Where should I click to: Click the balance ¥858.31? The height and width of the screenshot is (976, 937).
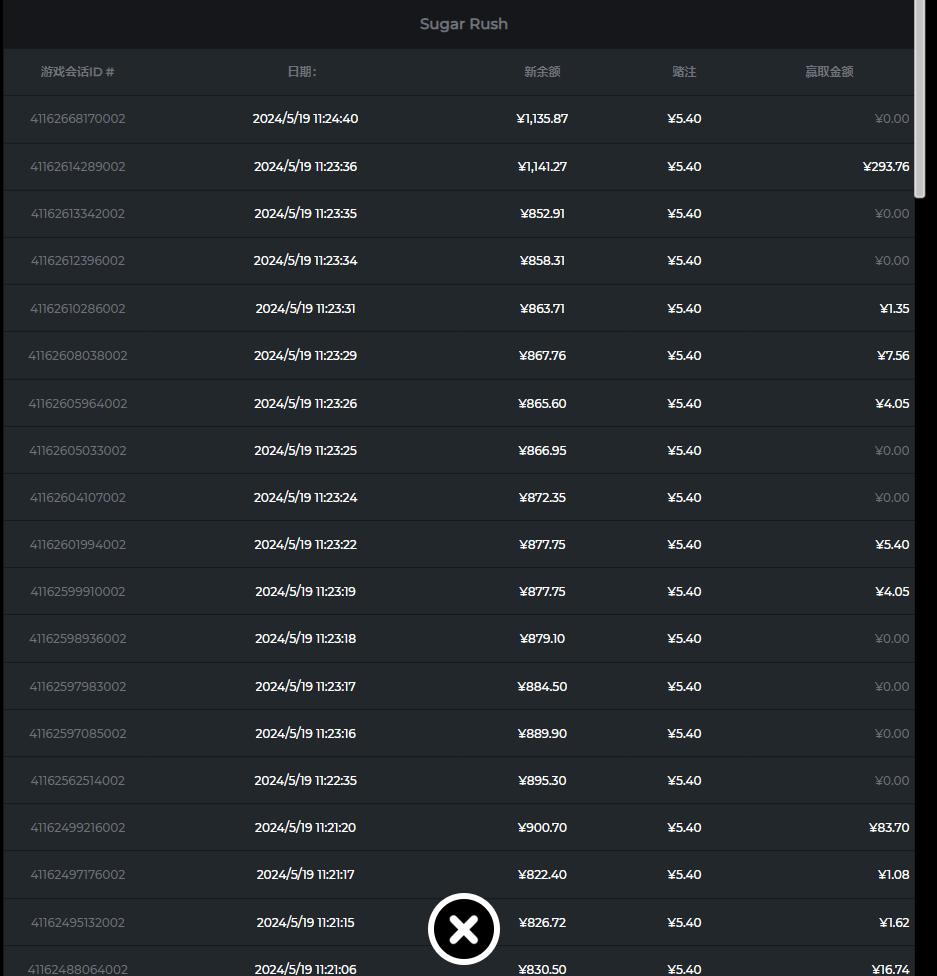point(542,260)
